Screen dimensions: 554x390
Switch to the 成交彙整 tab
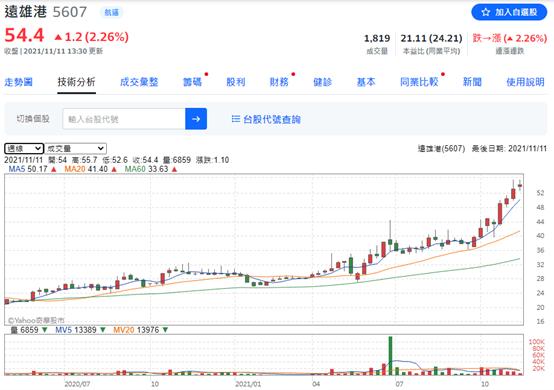[x=139, y=82]
